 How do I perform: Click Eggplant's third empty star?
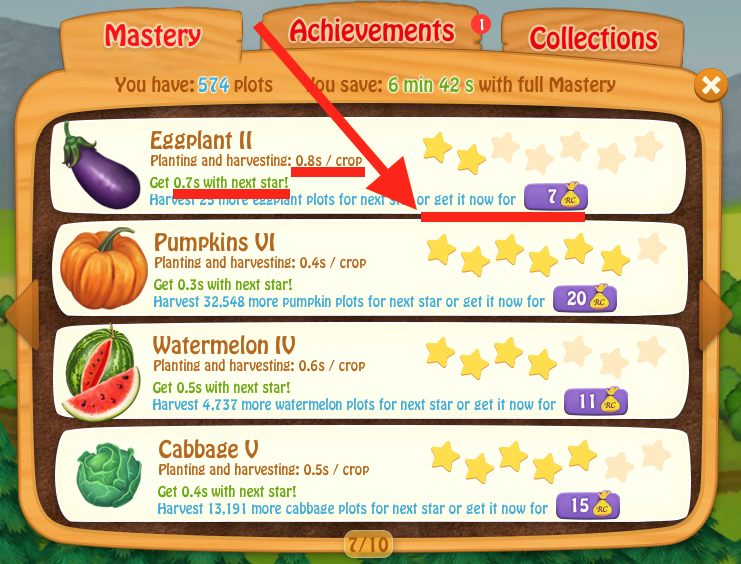[x=506, y=146]
